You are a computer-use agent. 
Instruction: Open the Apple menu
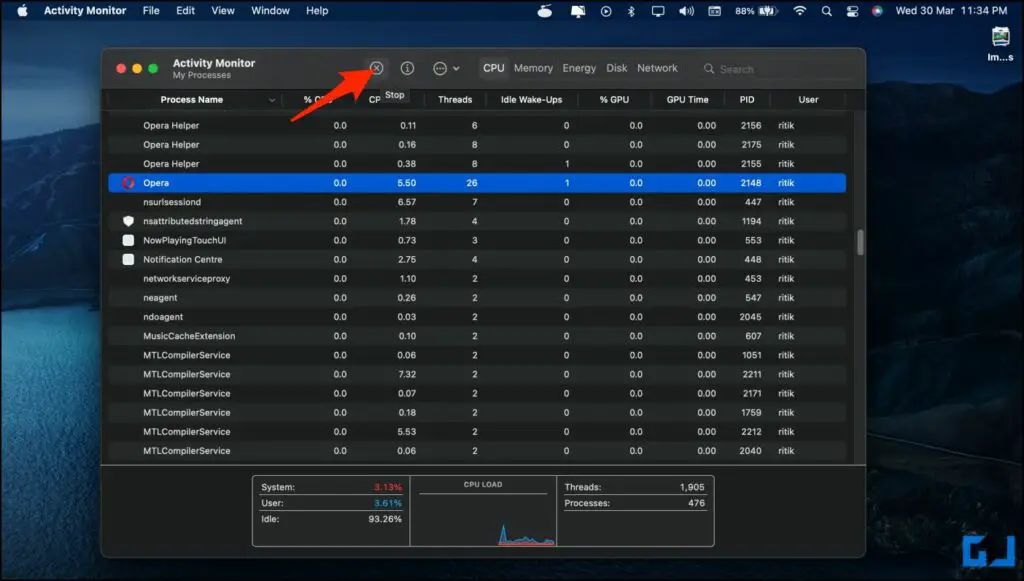click(22, 11)
